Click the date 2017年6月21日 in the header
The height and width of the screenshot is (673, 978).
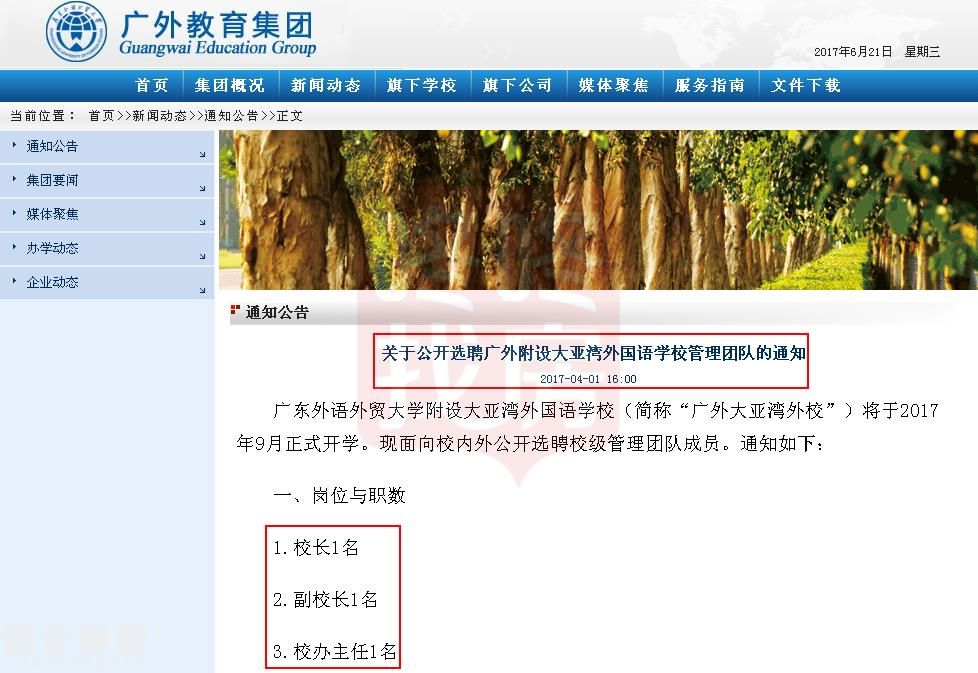click(853, 52)
